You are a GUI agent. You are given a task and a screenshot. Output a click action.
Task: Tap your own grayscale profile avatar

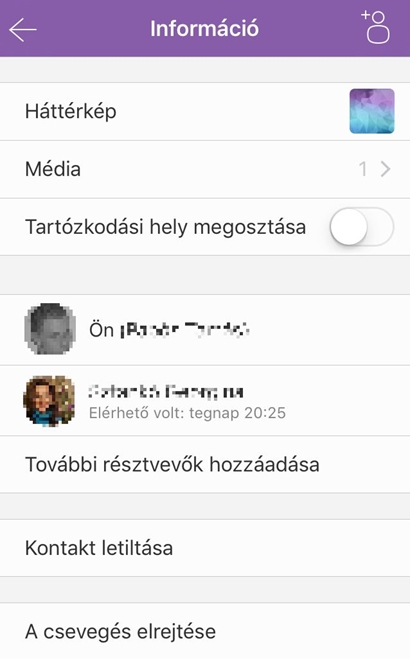coord(50,329)
